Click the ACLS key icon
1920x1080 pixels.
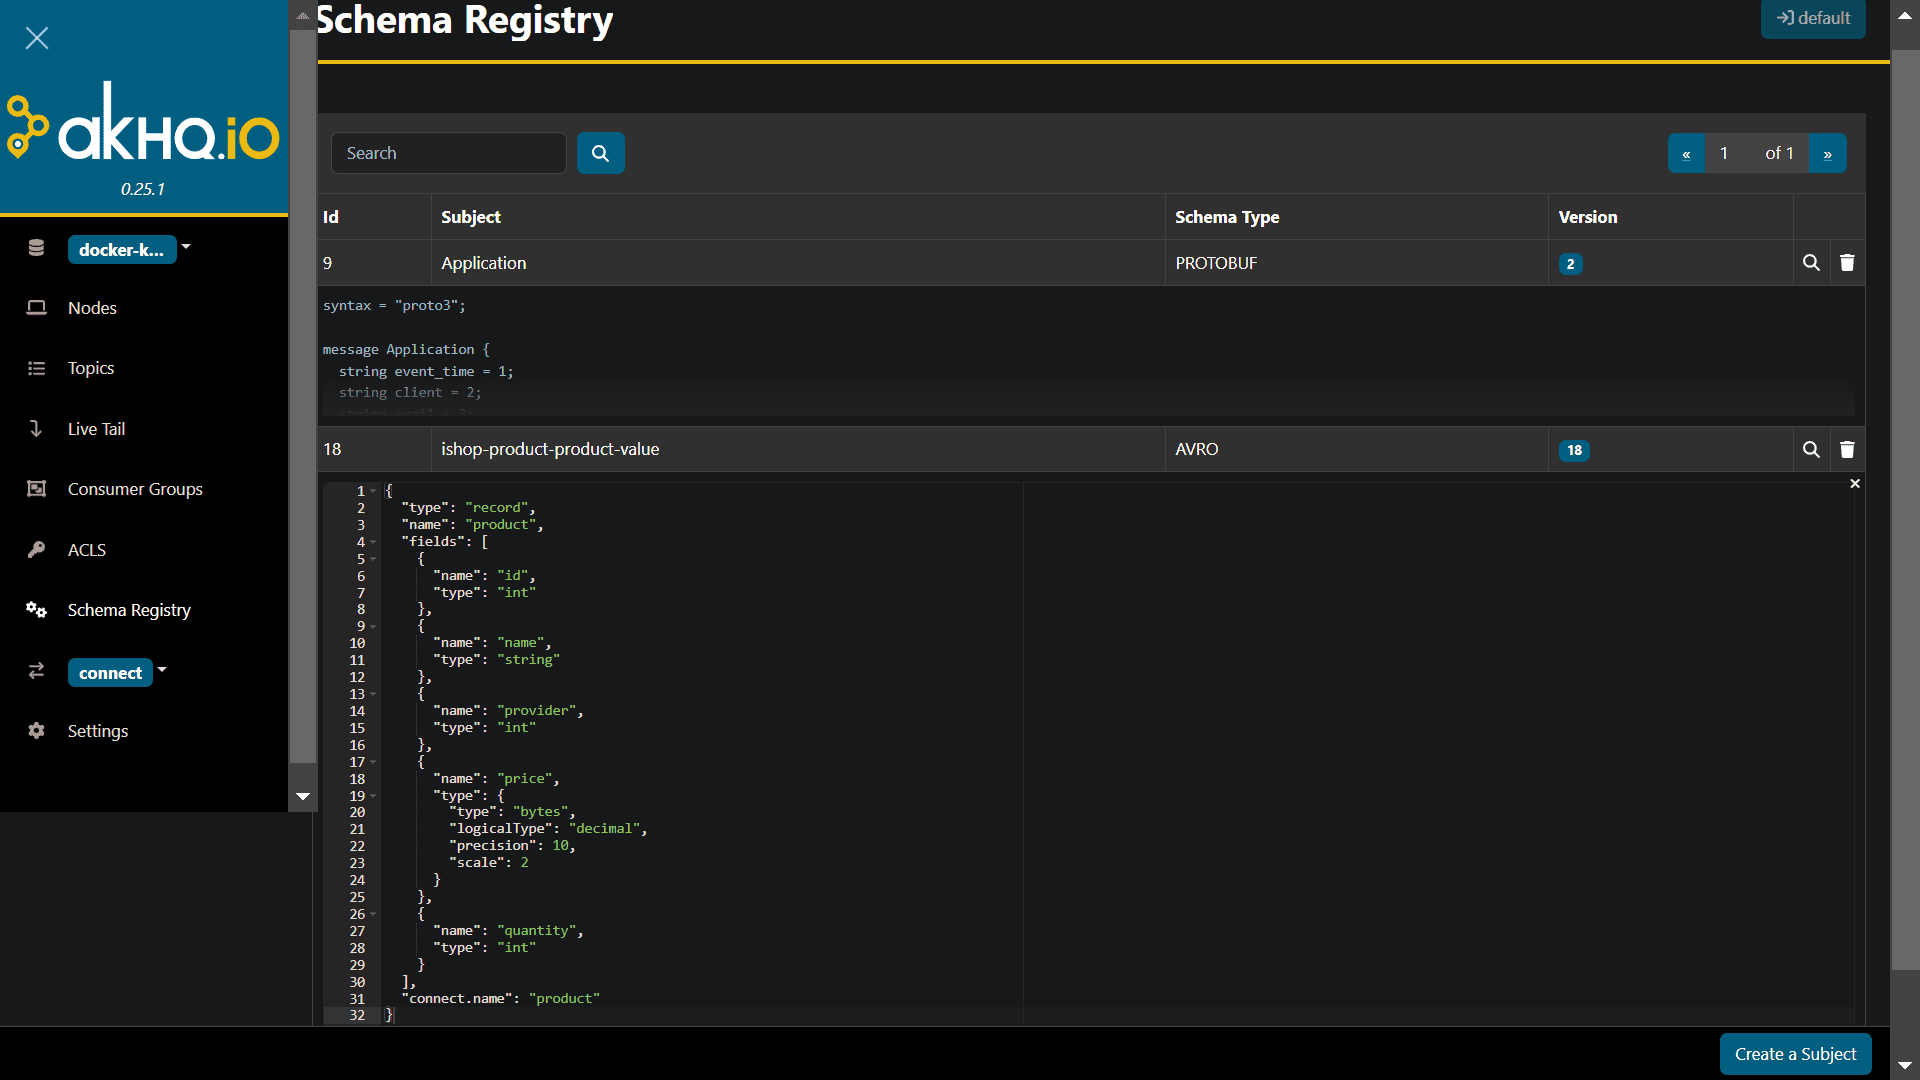pos(37,550)
